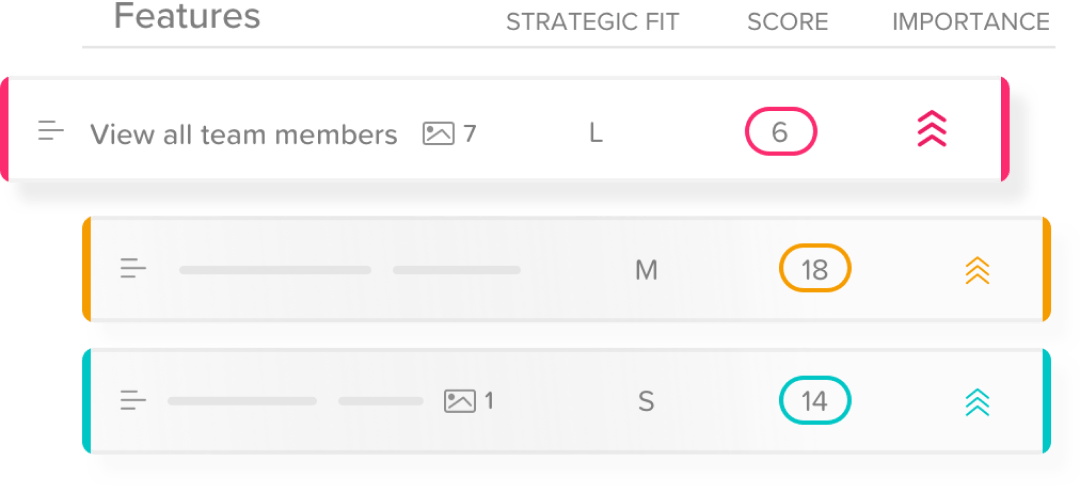Screen dimensions: 1080x487
Task: Sort by the SCORE column header
Action: click(787, 22)
